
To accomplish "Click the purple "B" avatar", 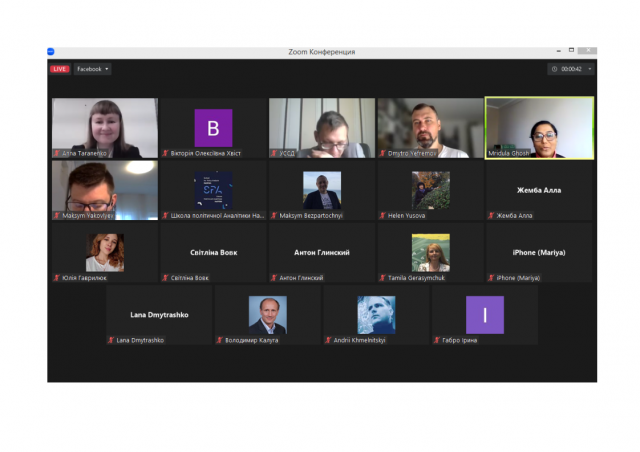I will [213, 127].
